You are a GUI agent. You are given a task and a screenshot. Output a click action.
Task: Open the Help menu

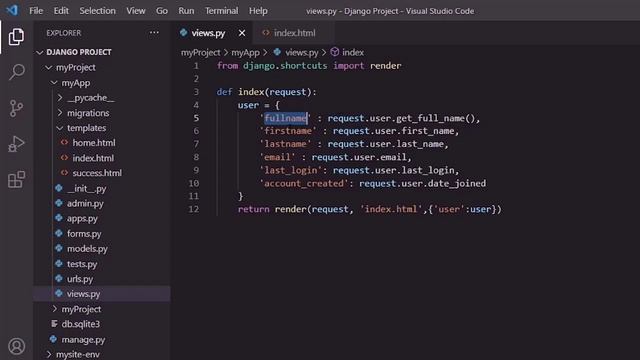258,11
